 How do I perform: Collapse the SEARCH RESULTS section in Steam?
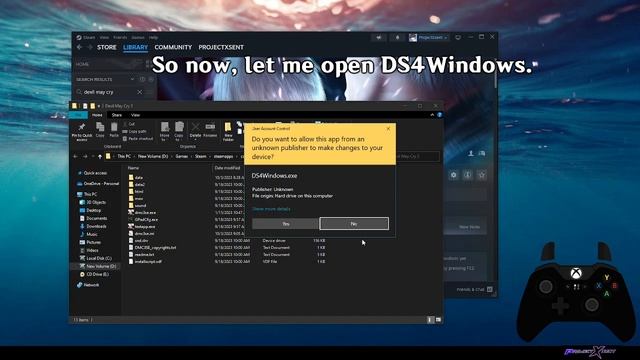coord(132,79)
